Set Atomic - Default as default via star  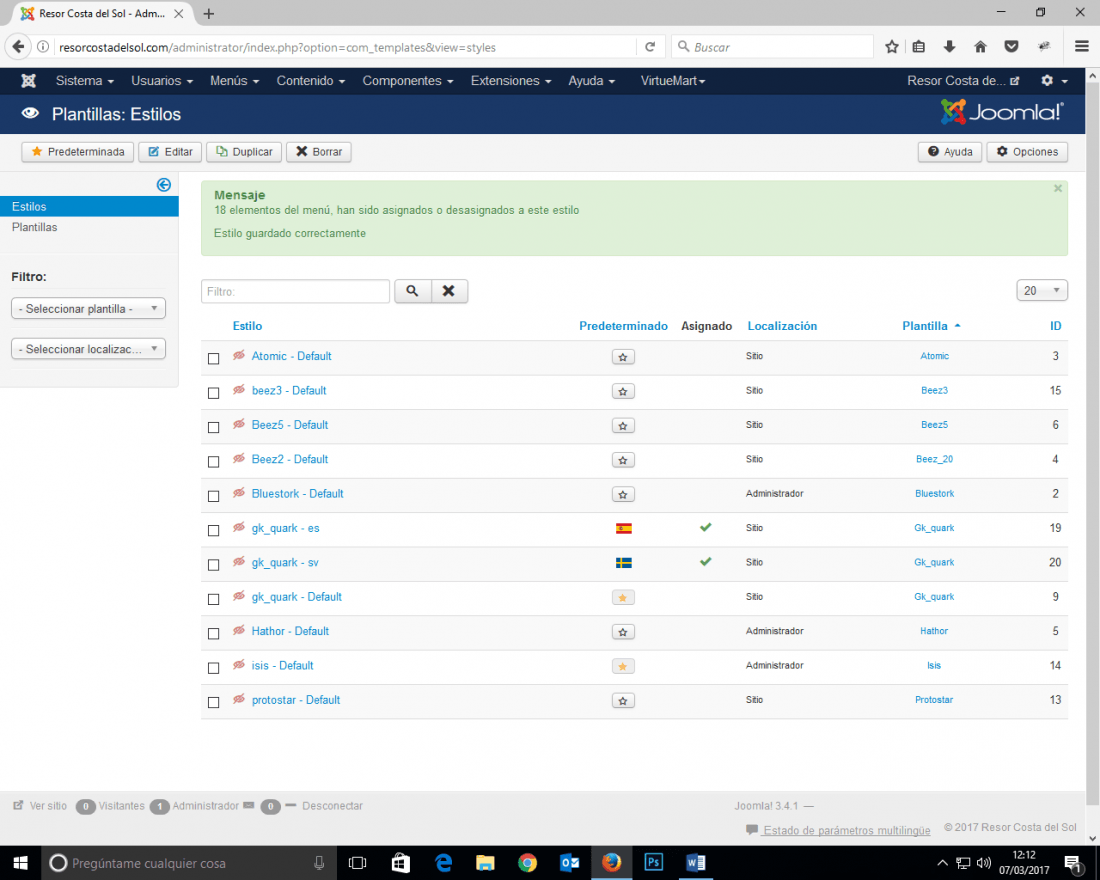click(623, 356)
